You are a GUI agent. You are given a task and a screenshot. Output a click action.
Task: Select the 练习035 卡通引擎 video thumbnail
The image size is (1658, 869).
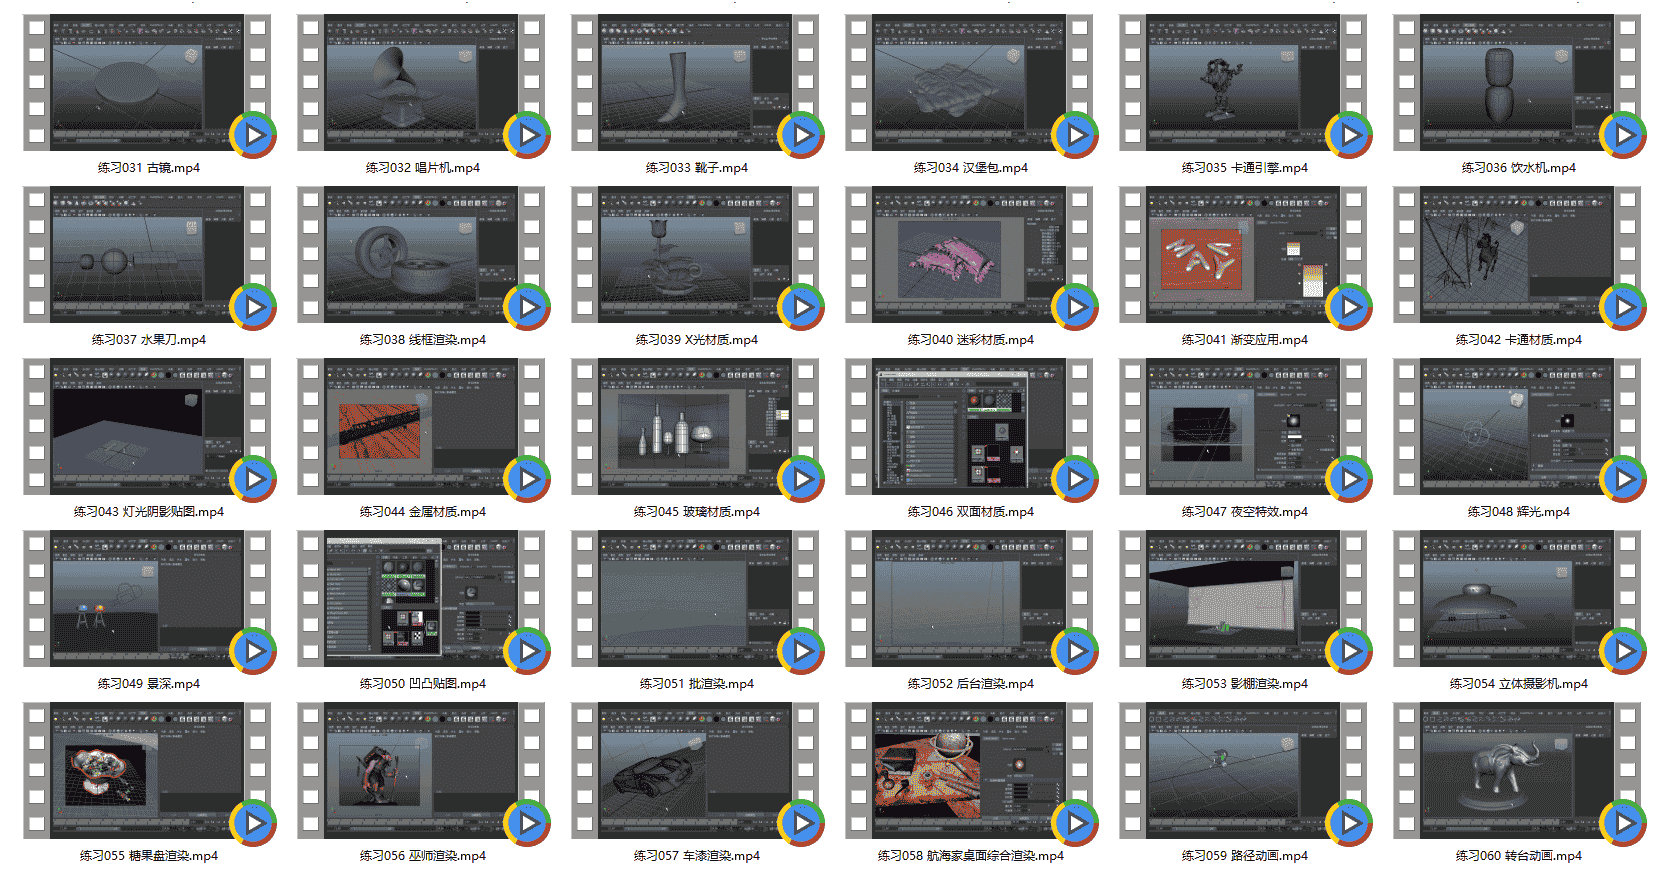point(1243,83)
